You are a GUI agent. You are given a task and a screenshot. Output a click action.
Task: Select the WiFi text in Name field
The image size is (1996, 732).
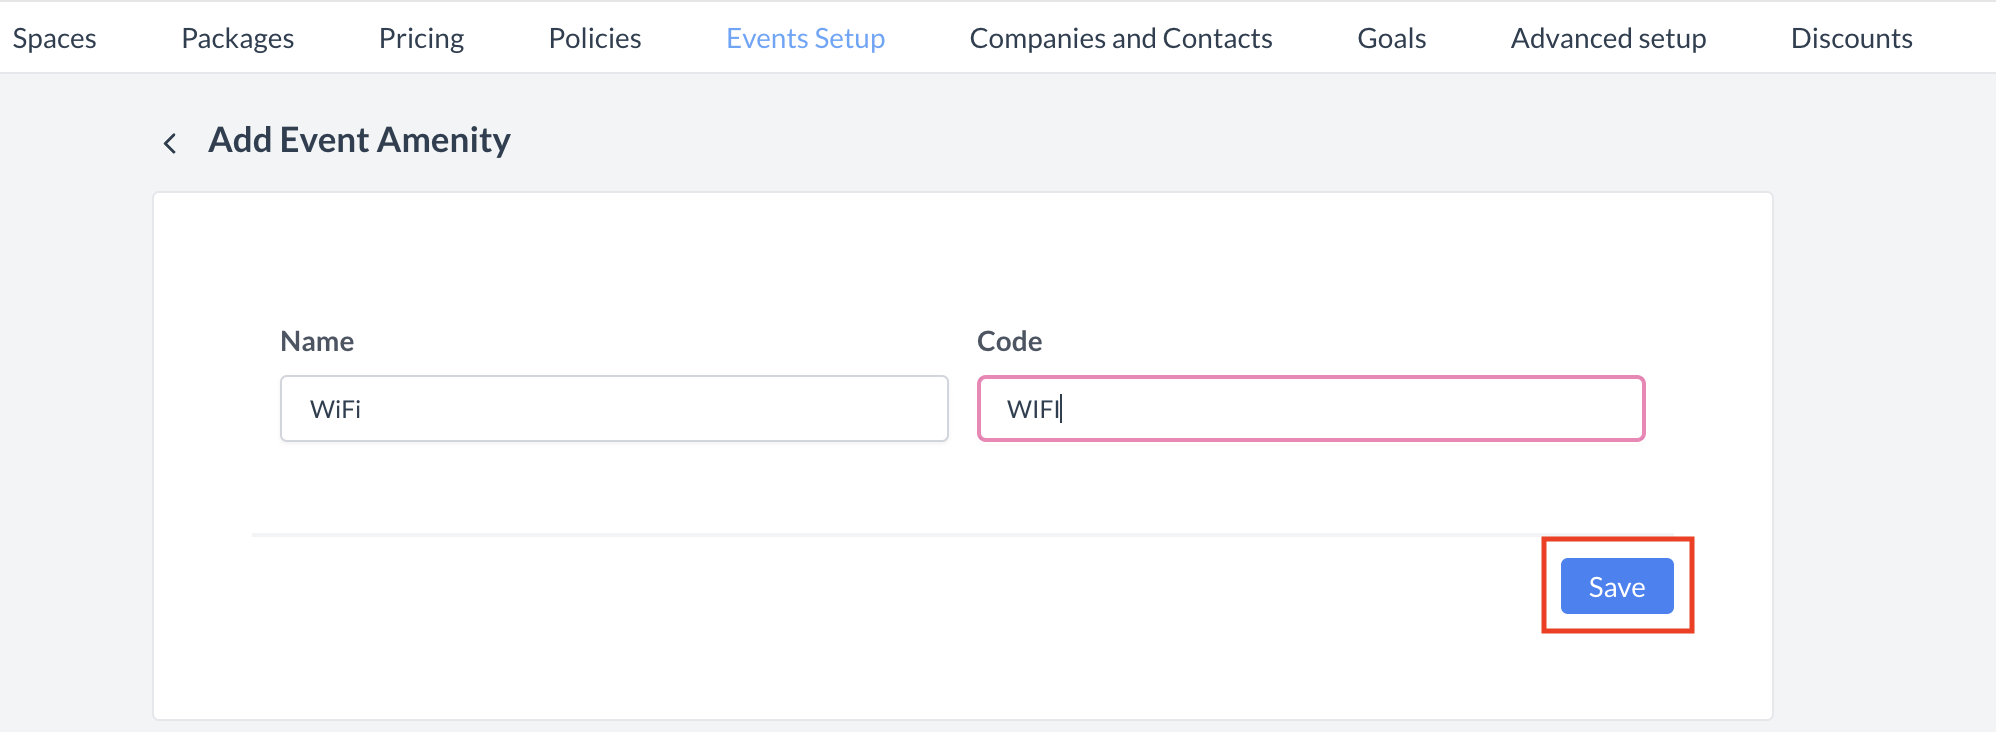334,408
